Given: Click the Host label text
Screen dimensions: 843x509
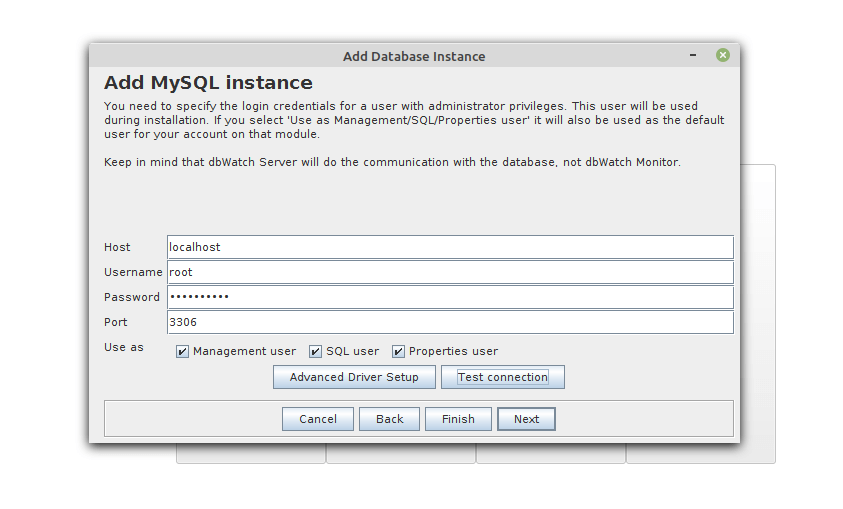Looking at the screenshot, I should click(117, 247).
